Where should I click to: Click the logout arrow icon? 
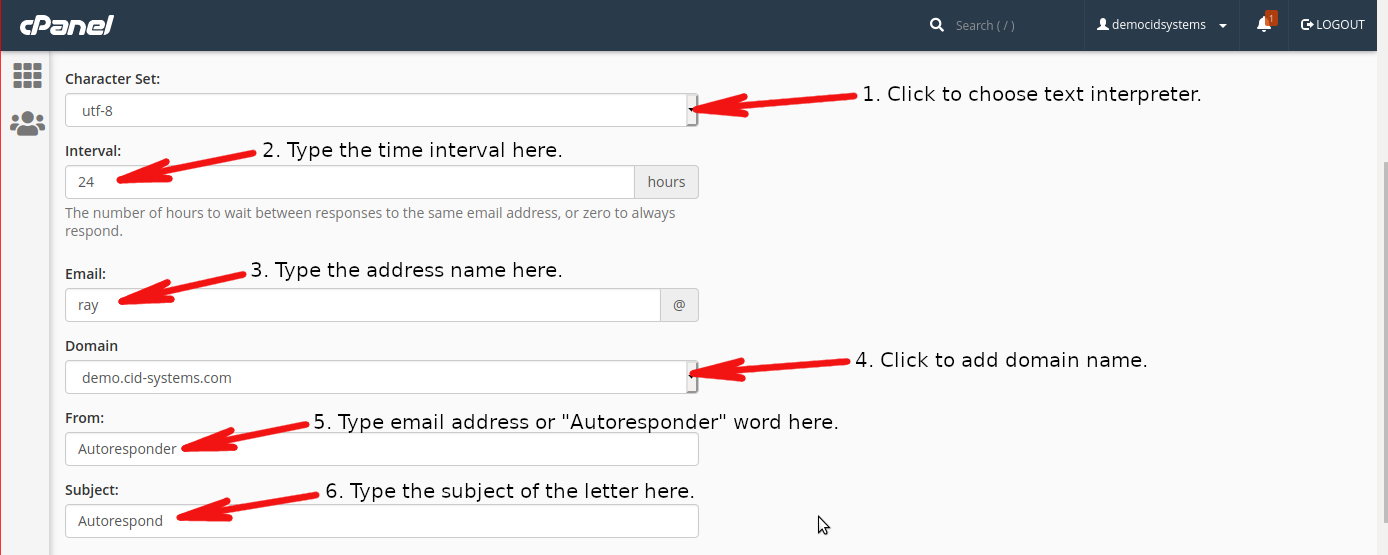(1306, 25)
